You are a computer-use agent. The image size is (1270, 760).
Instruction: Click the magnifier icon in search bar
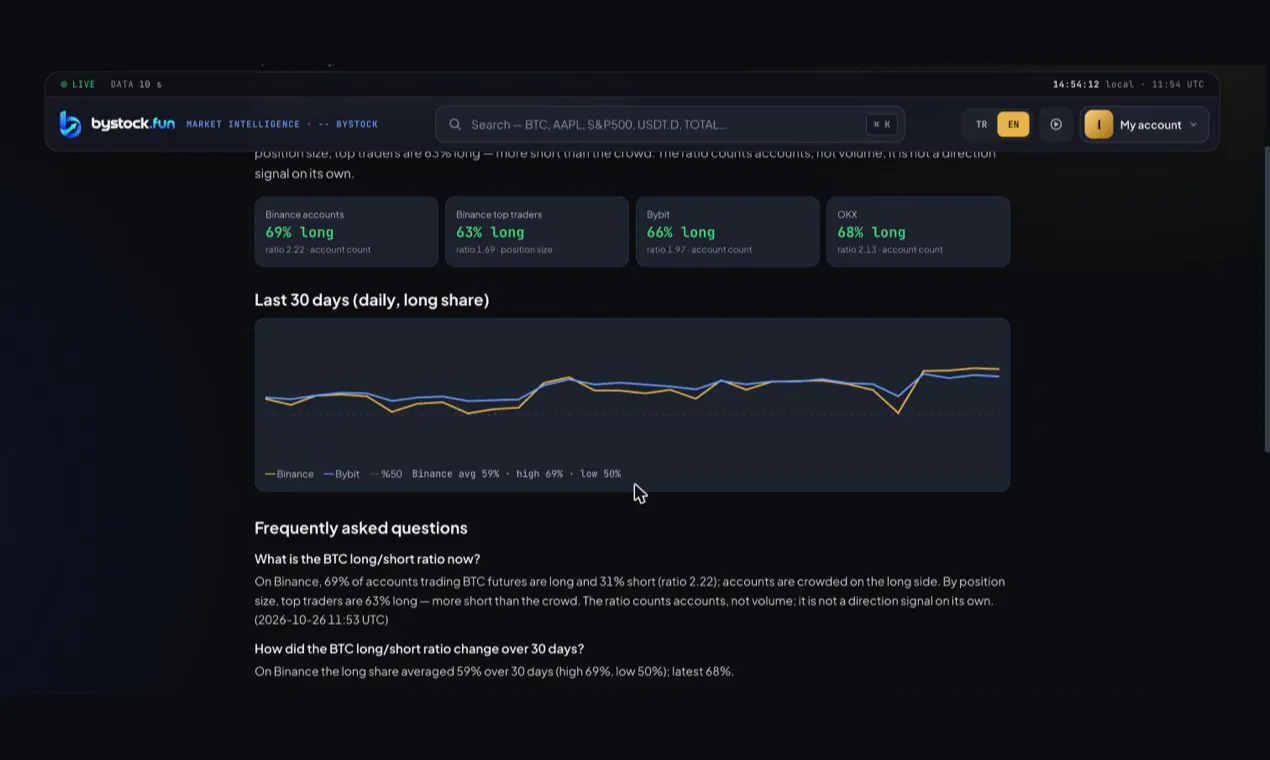point(455,125)
